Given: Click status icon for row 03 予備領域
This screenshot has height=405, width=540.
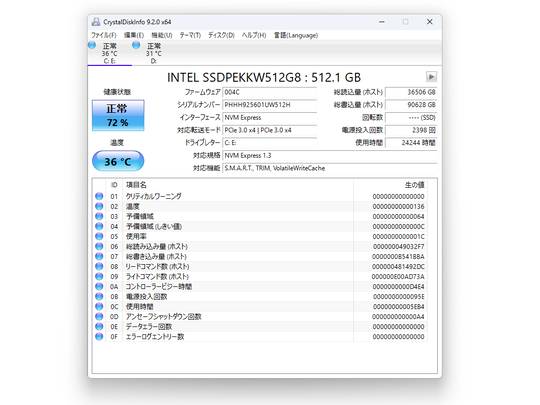Looking at the screenshot, I should tap(99, 216).
